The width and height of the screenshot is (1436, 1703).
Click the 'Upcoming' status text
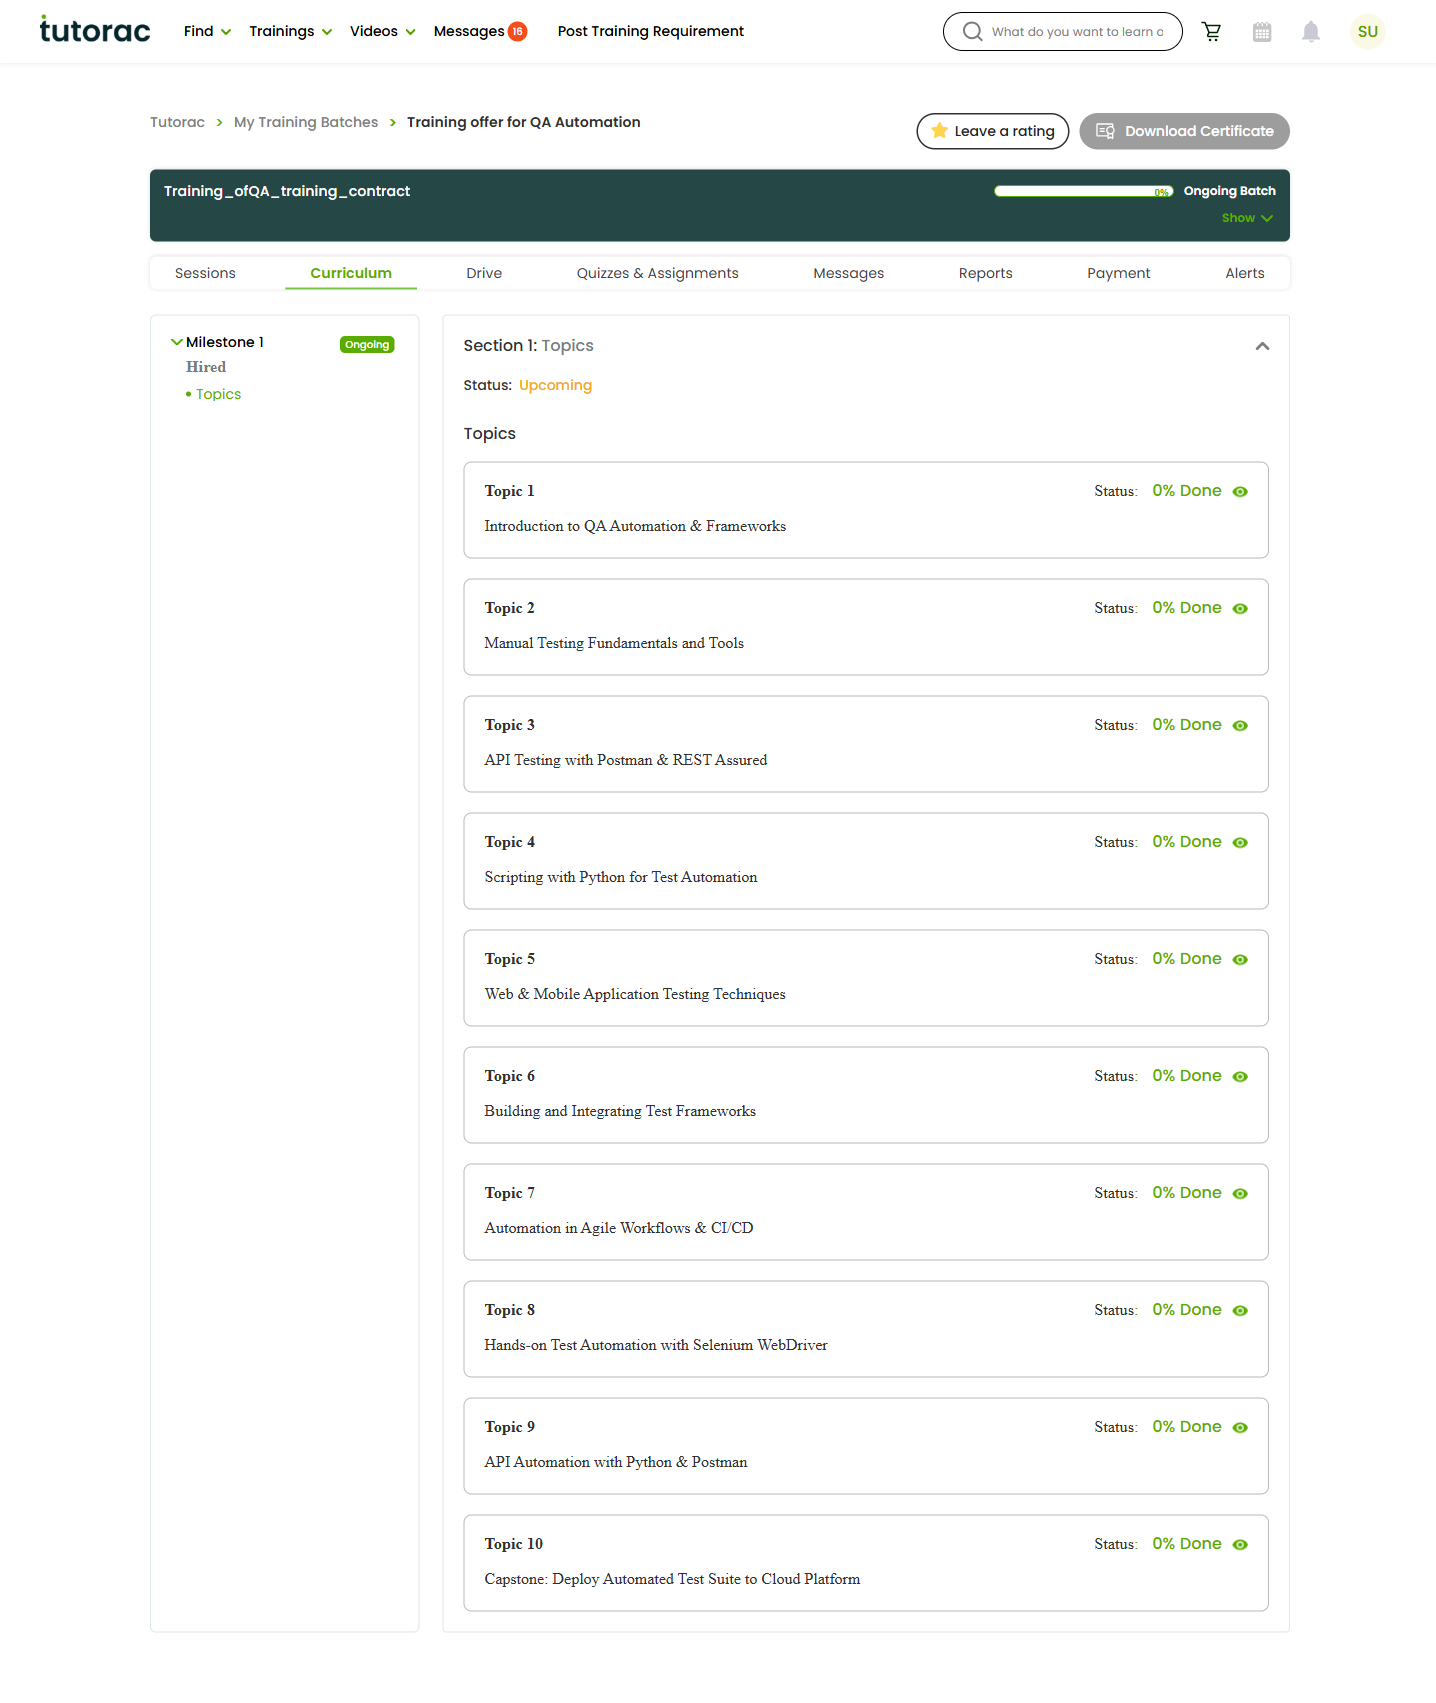tap(555, 385)
